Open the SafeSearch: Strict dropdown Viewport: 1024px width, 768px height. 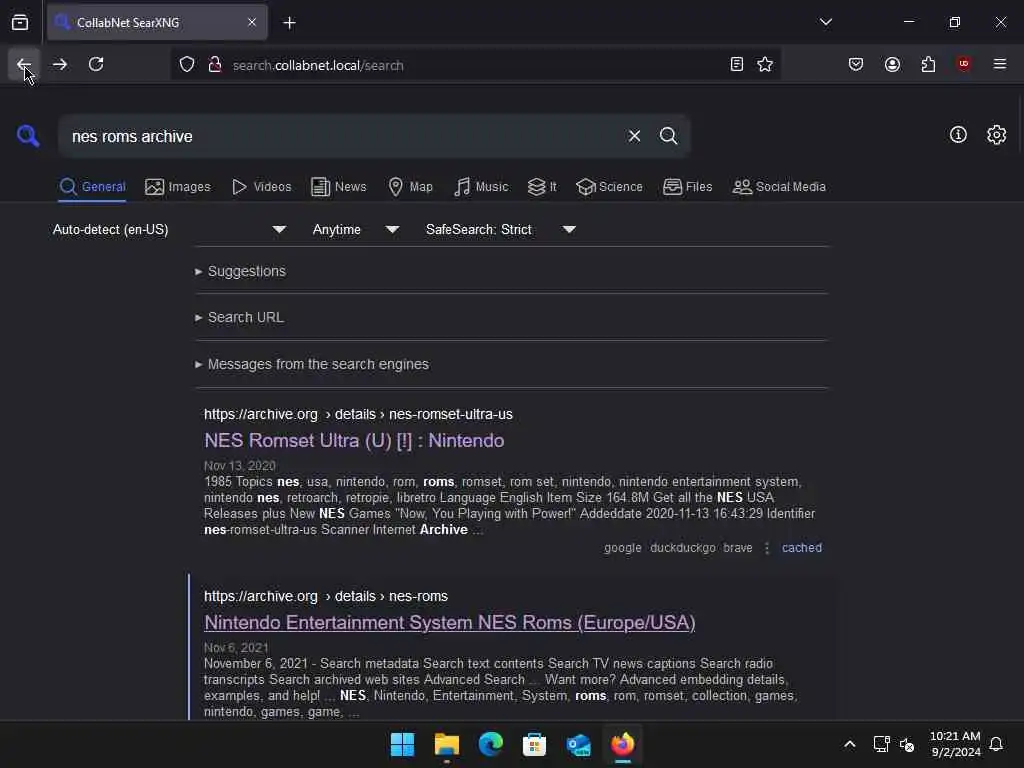500,230
